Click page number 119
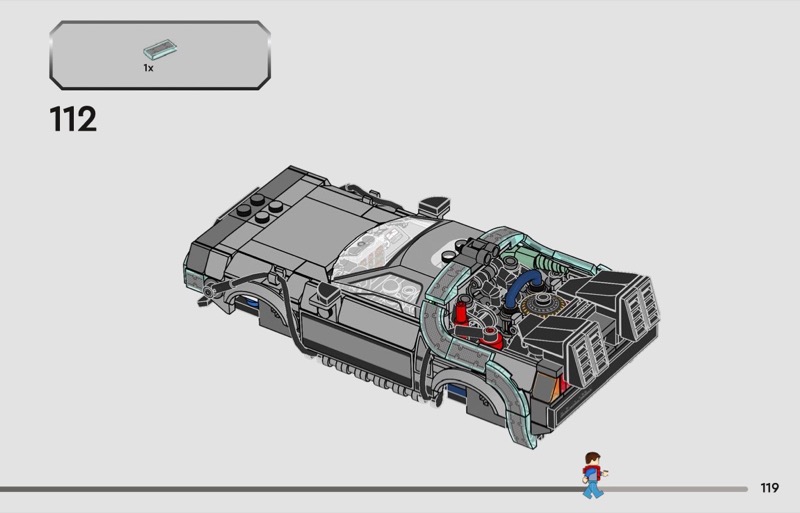Viewport: 800px width, 513px height. pyautogui.click(x=768, y=488)
